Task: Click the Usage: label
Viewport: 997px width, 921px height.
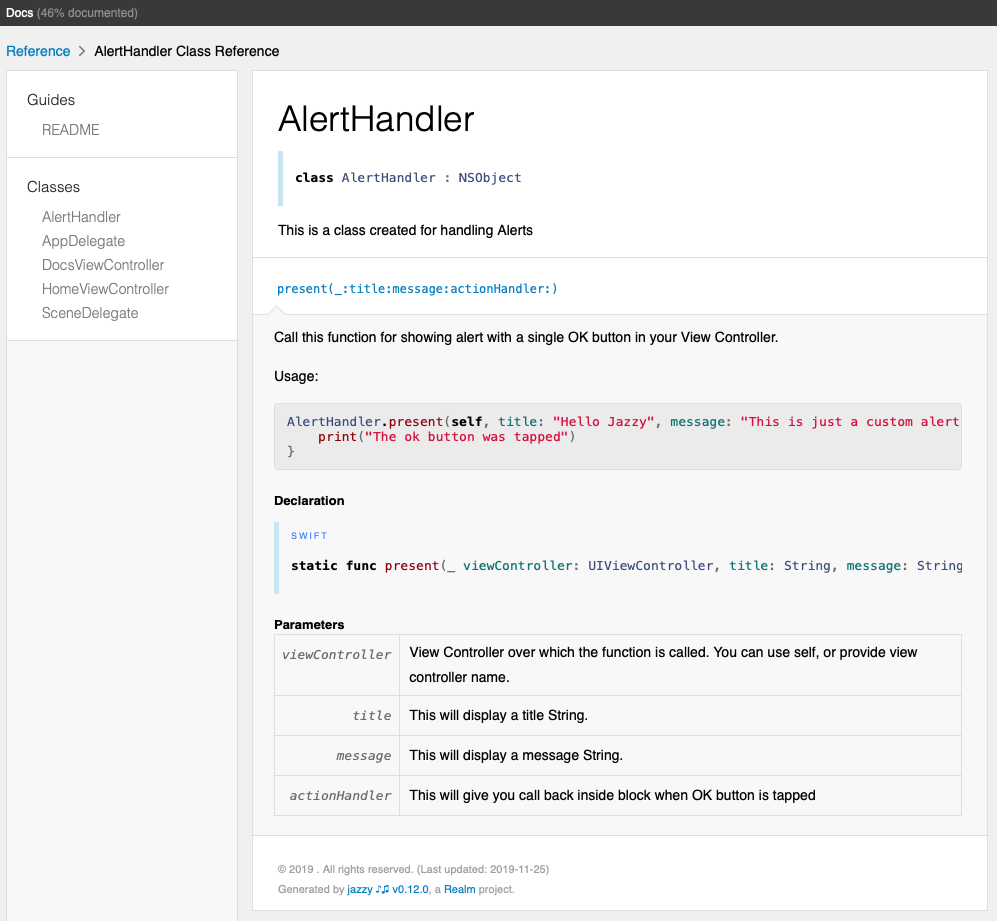Action: [x=296, y=377]
